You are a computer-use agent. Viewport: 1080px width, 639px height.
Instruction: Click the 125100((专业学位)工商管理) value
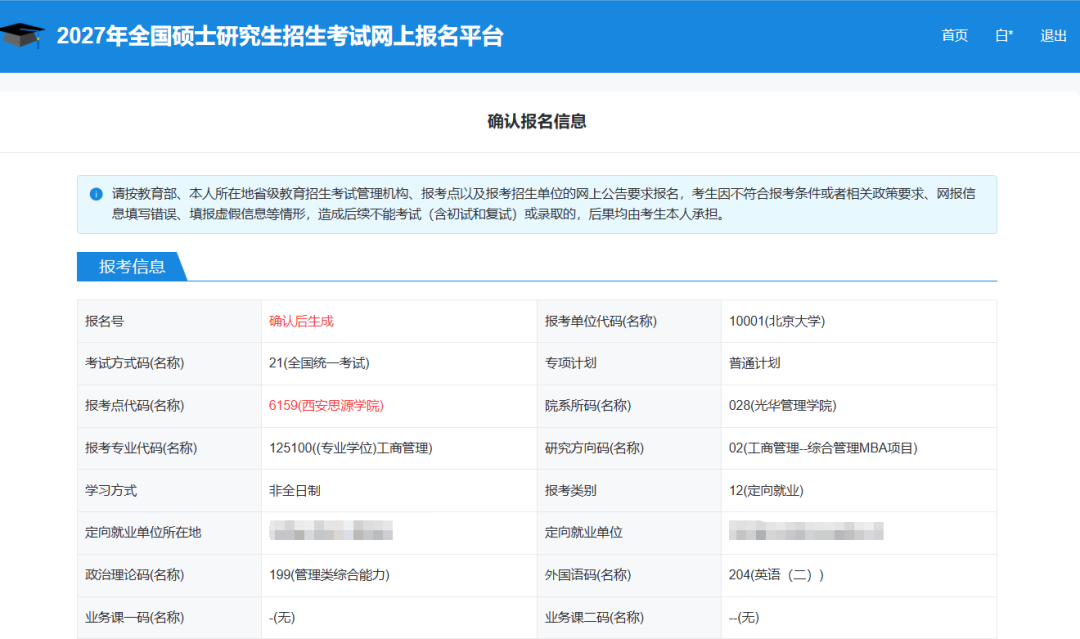click(351, 448)
